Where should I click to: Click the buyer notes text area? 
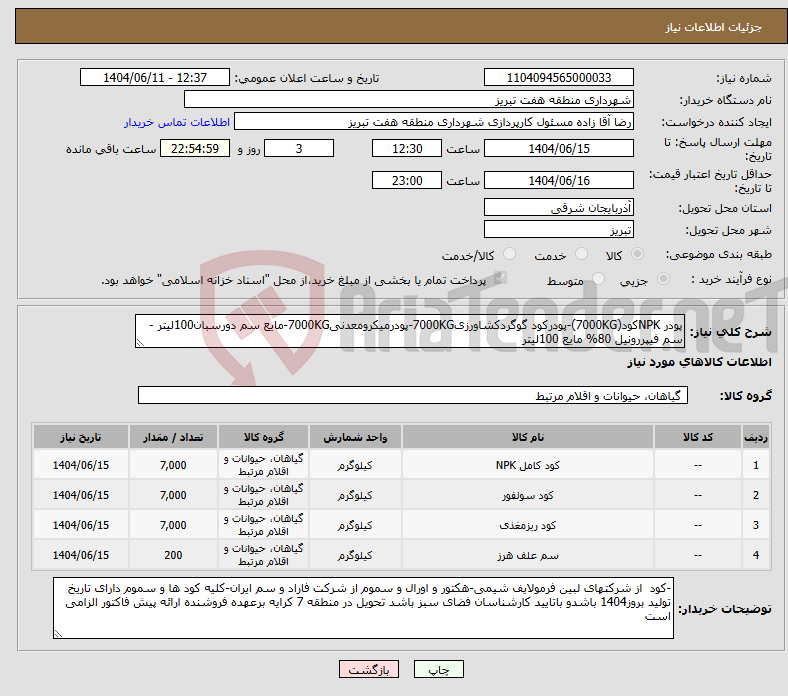365,607
